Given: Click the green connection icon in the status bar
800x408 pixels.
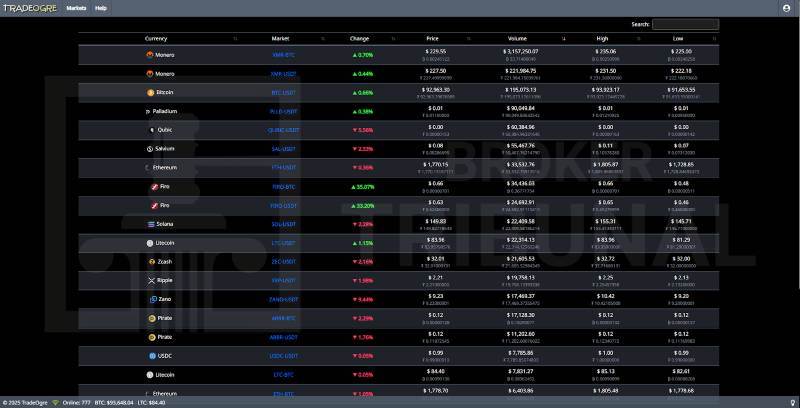Looking at the screenshot, I should [x=56, y=402].
